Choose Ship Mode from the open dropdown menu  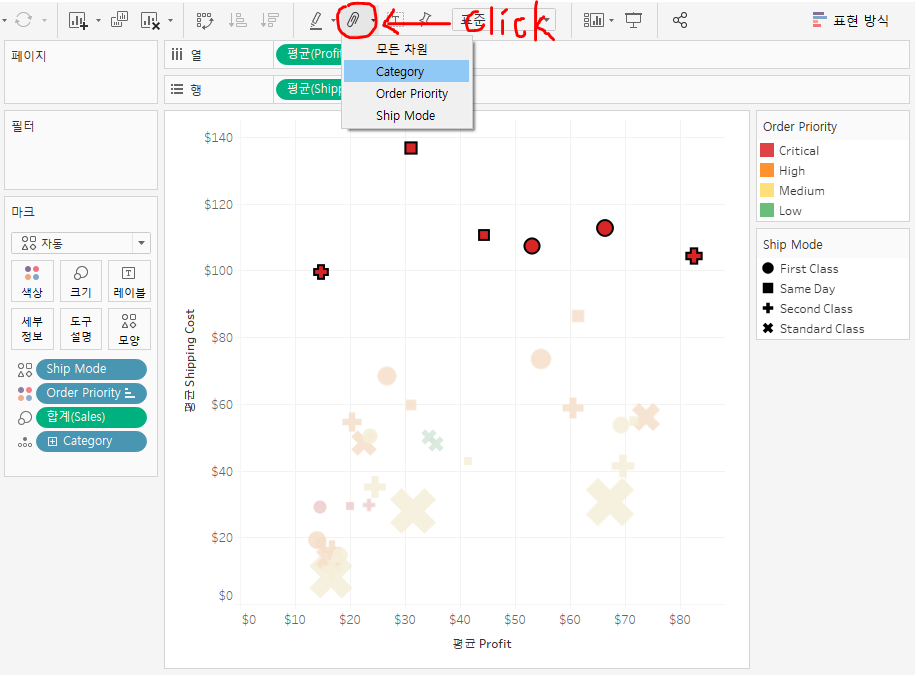click(x=406, y=116)
